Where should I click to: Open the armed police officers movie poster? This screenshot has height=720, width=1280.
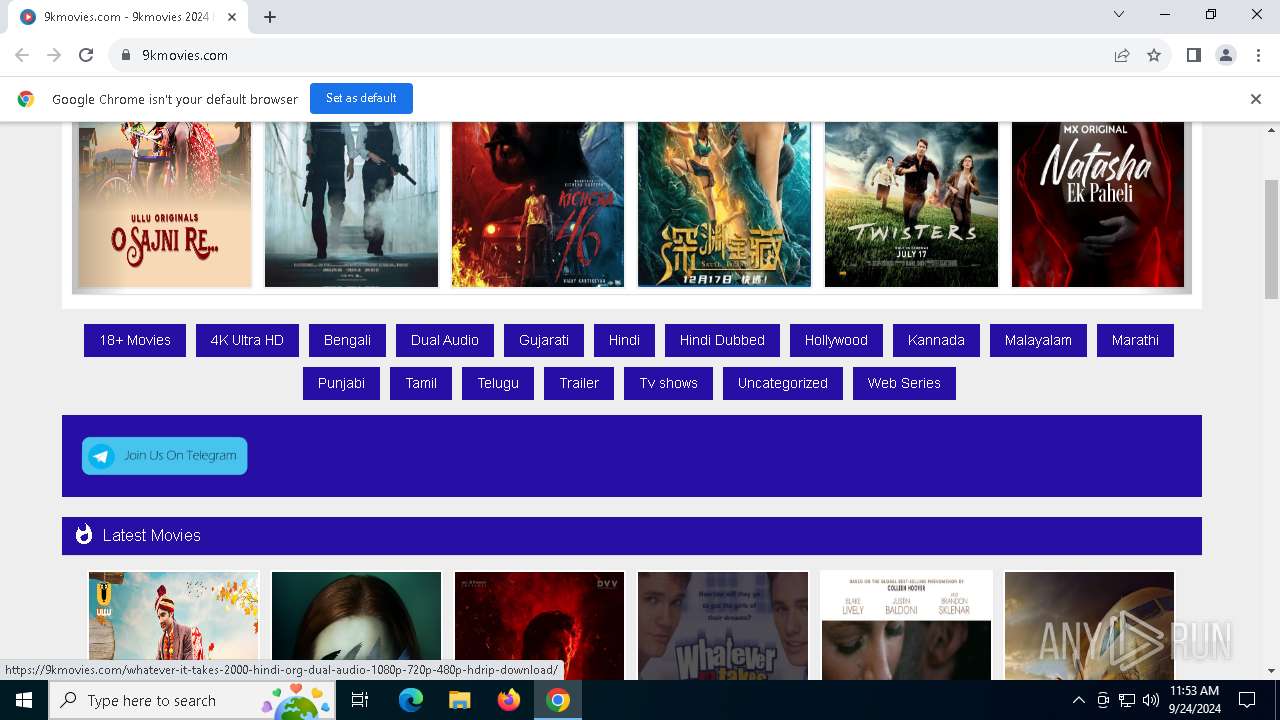(351, 204)
